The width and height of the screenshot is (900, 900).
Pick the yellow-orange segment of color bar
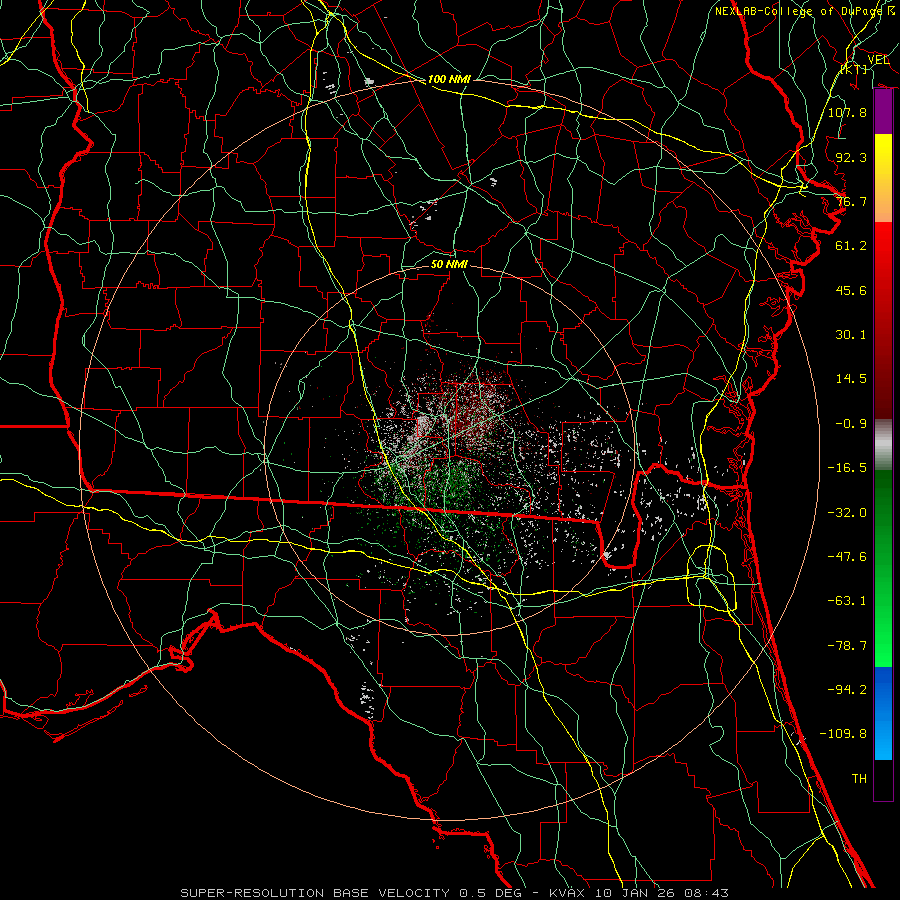click(x=883, y=178)
